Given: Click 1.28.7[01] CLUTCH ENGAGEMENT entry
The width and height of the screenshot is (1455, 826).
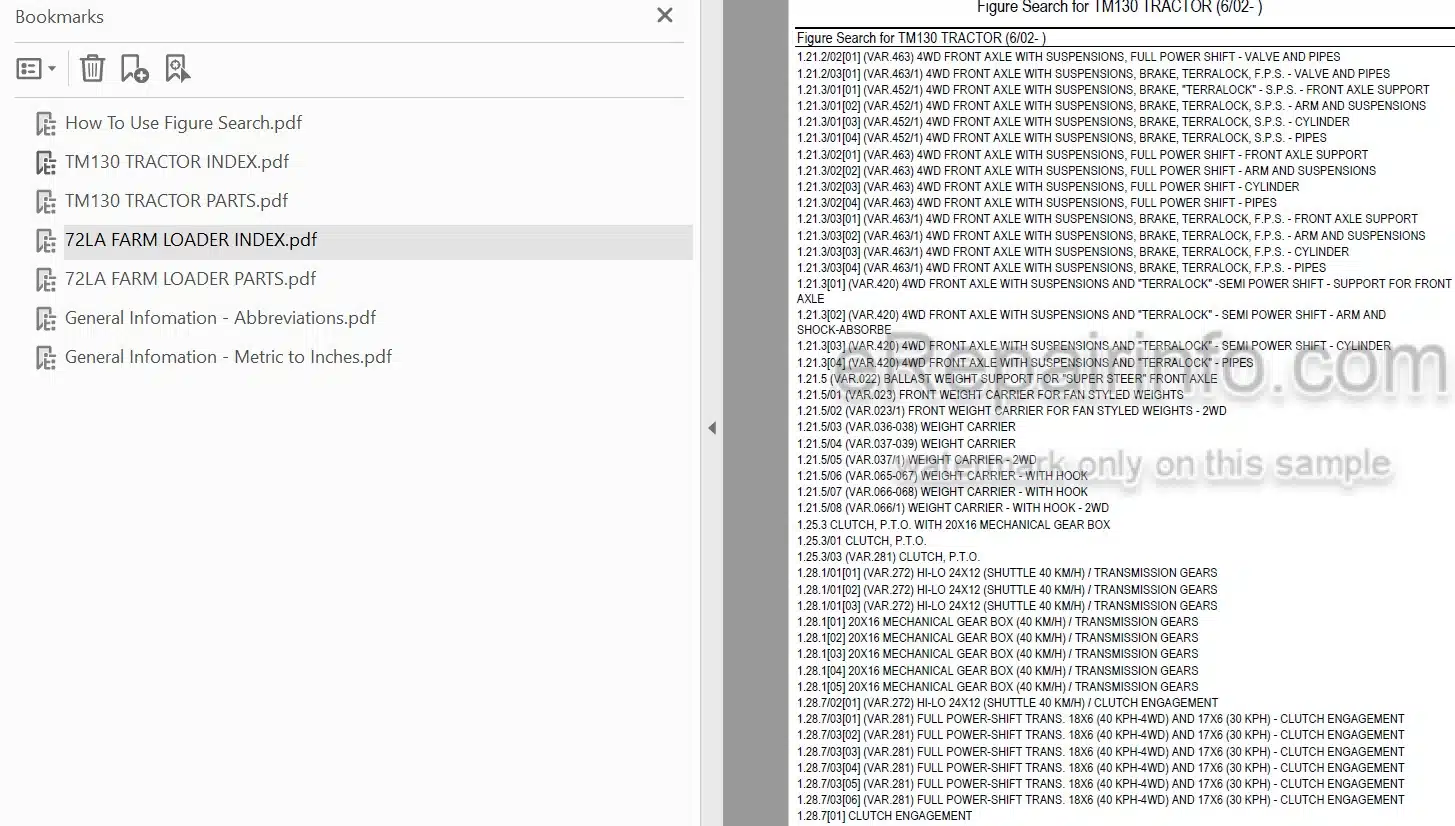Looking at the screenshot, I should [x=884, y=816].
